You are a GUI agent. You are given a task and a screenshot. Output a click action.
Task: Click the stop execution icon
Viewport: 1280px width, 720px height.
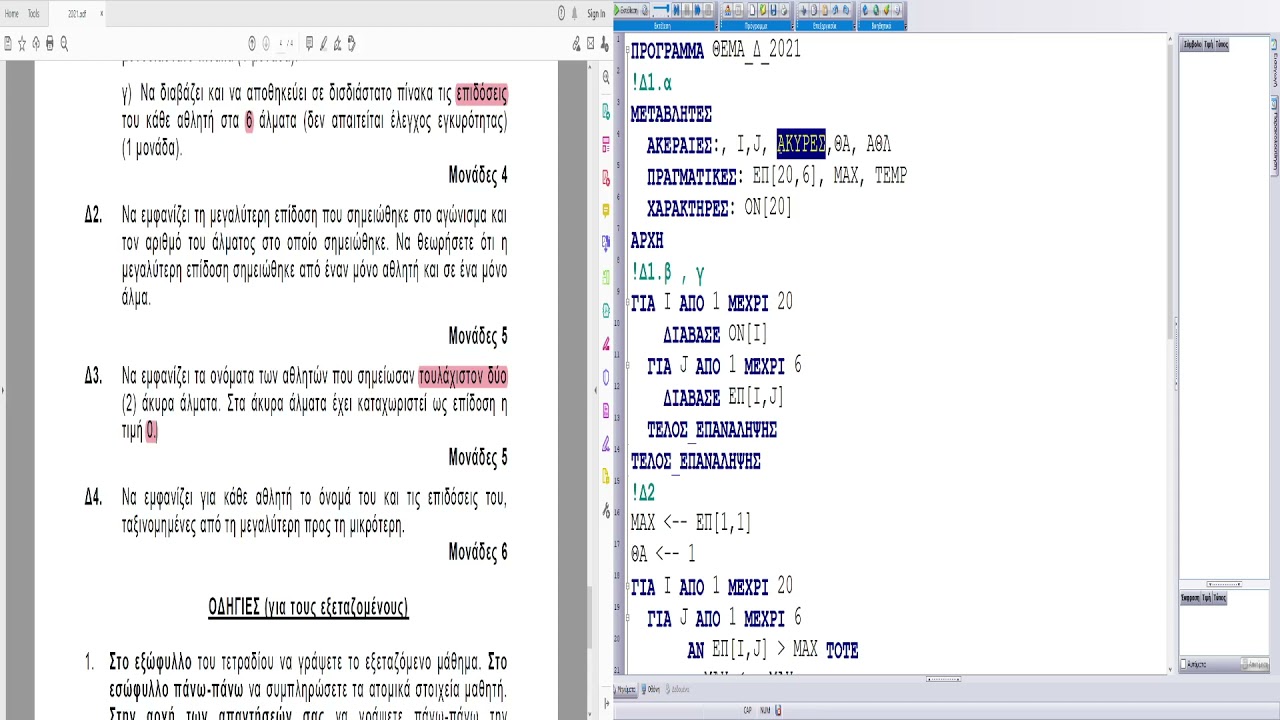(x=708, y=10)
